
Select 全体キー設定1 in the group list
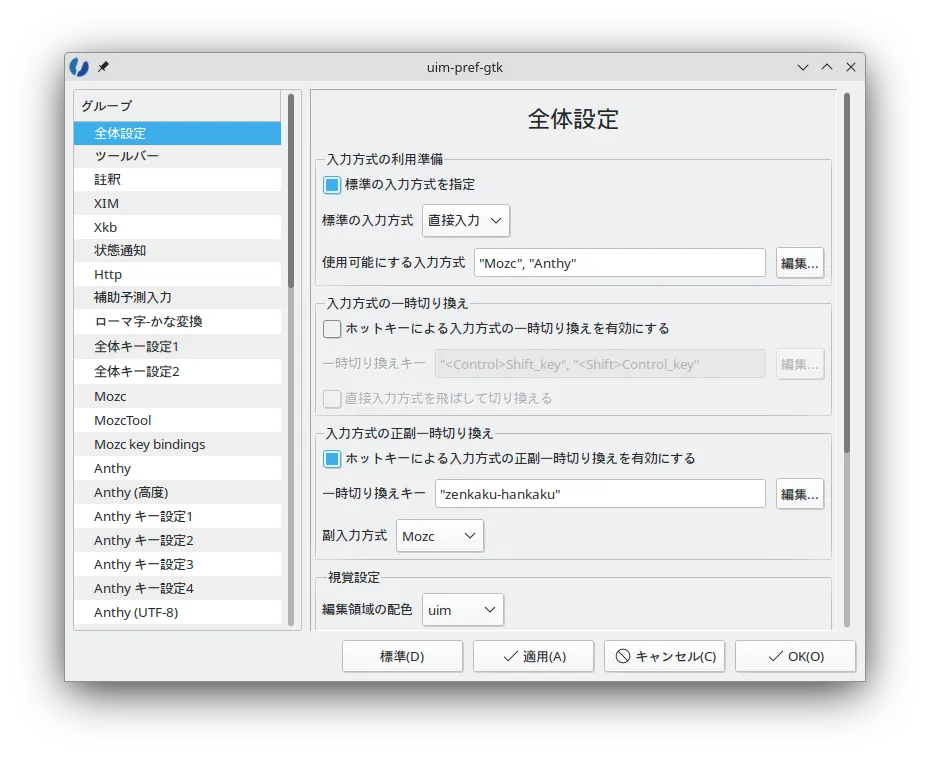tap(177, 346)
